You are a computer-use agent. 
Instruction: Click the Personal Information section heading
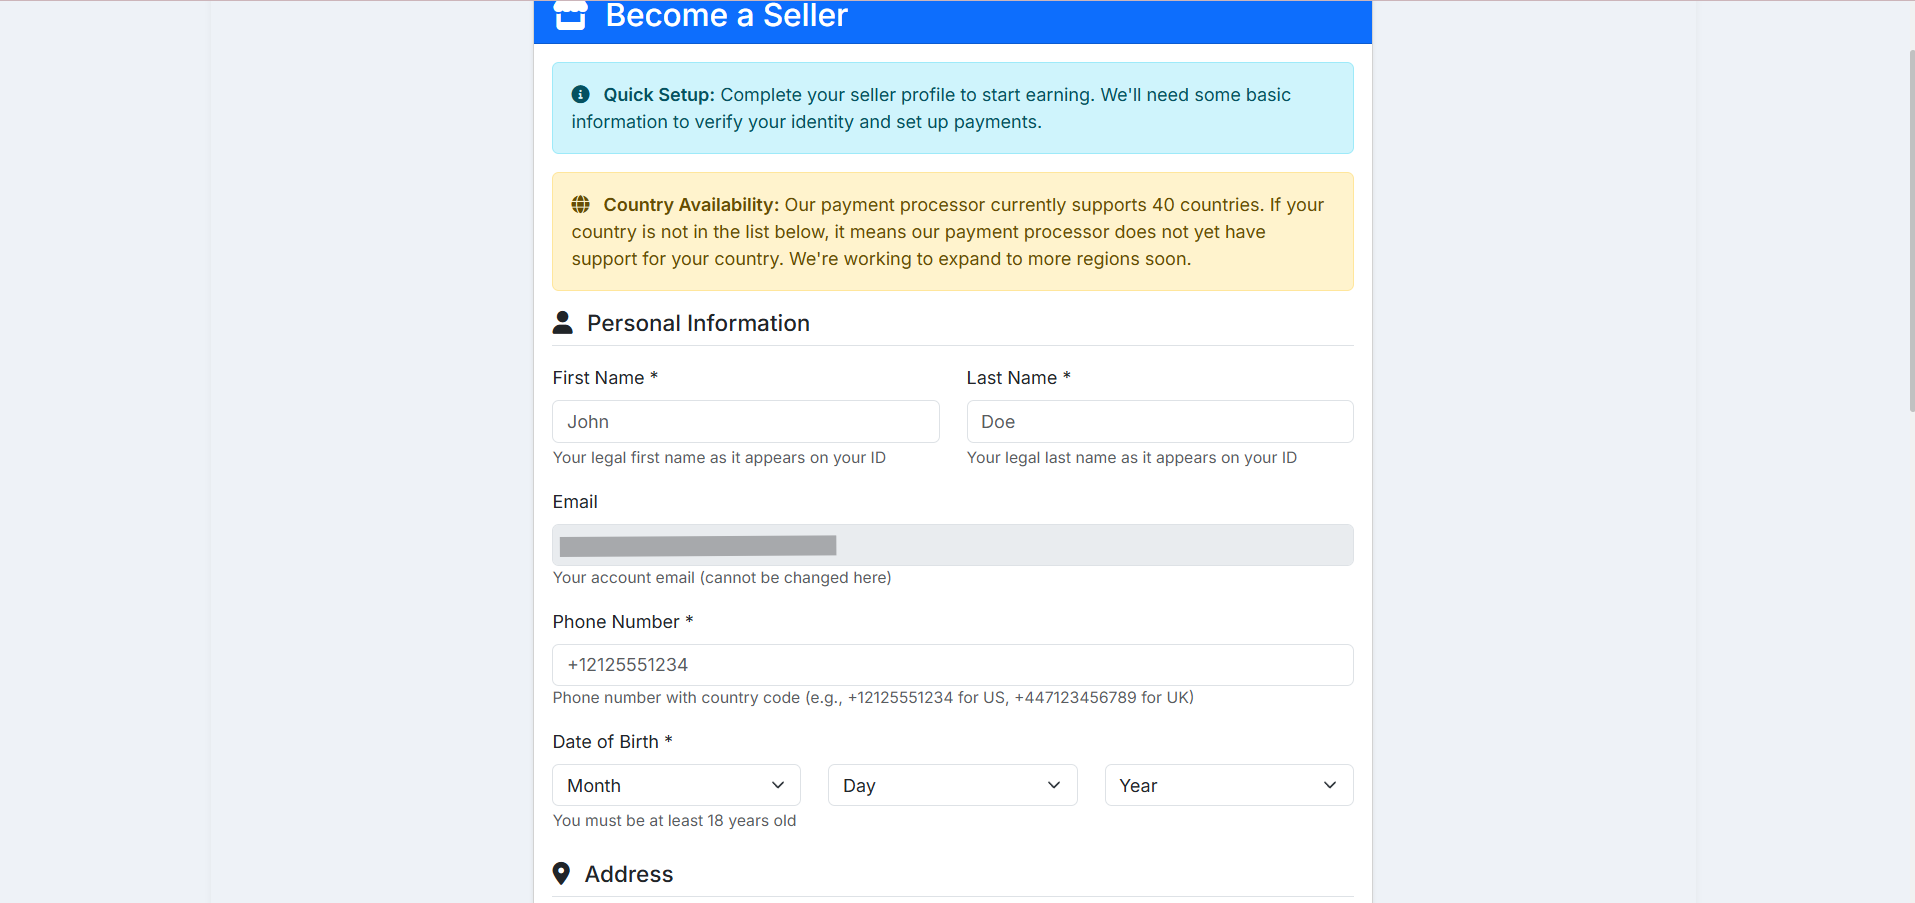click(697, 322)
